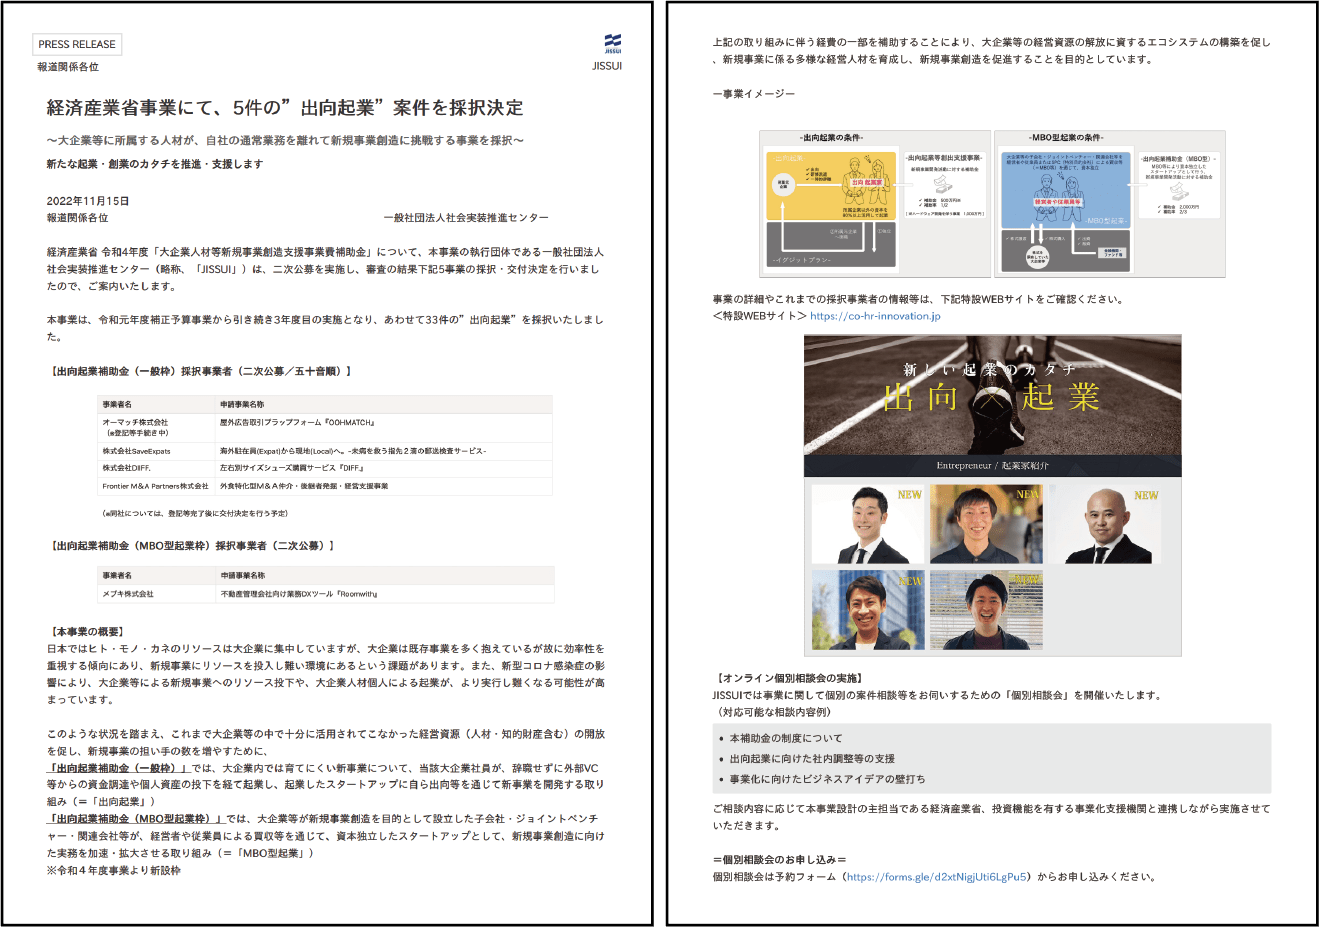
Task: Select the entrepreneur photo with blue skyscraper background
Action: [868, 610]
